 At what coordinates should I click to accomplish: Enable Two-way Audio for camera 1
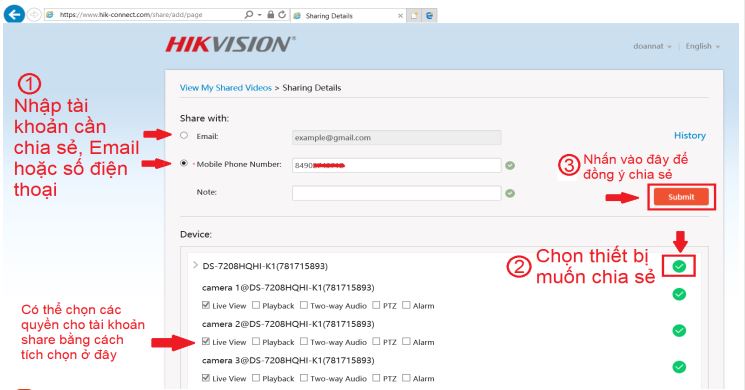pyautogui.click(x=304, y=305)
